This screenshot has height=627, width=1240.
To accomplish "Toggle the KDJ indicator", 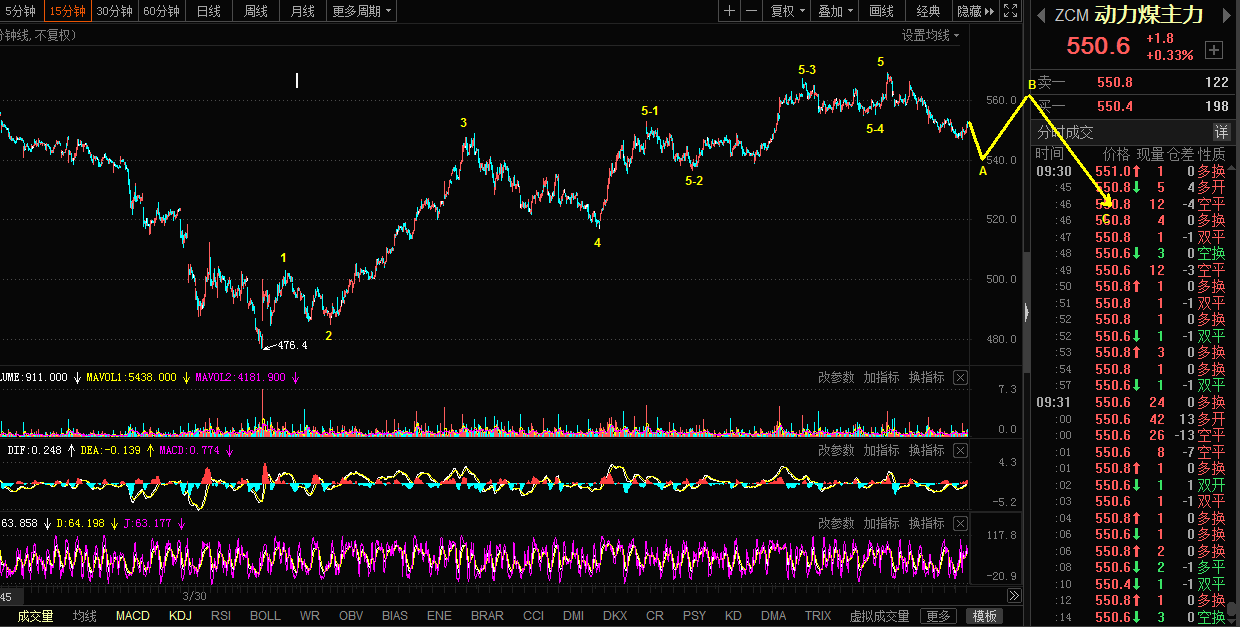I will (180, 616).
